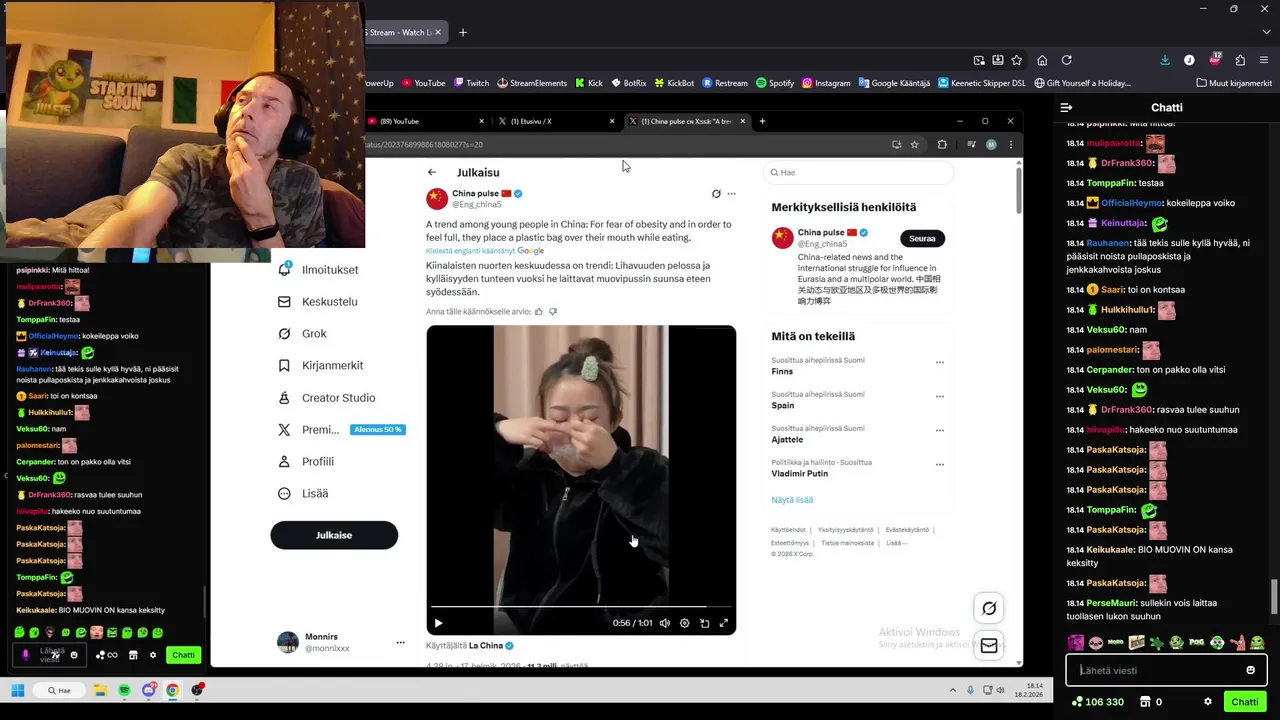The height and width of the screenshot is (720, 1280).
Task: Open the Spotify bookmark
Action: tap(775, 83)
